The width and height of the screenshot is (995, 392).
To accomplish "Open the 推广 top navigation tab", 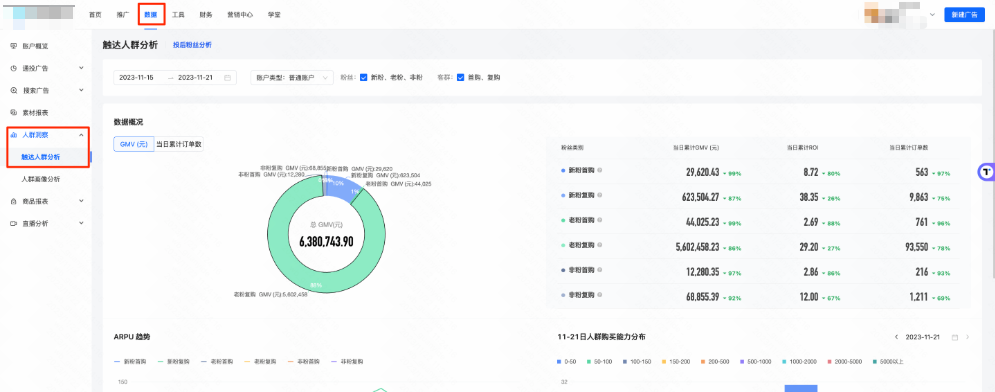I will (x=123, y=15).
